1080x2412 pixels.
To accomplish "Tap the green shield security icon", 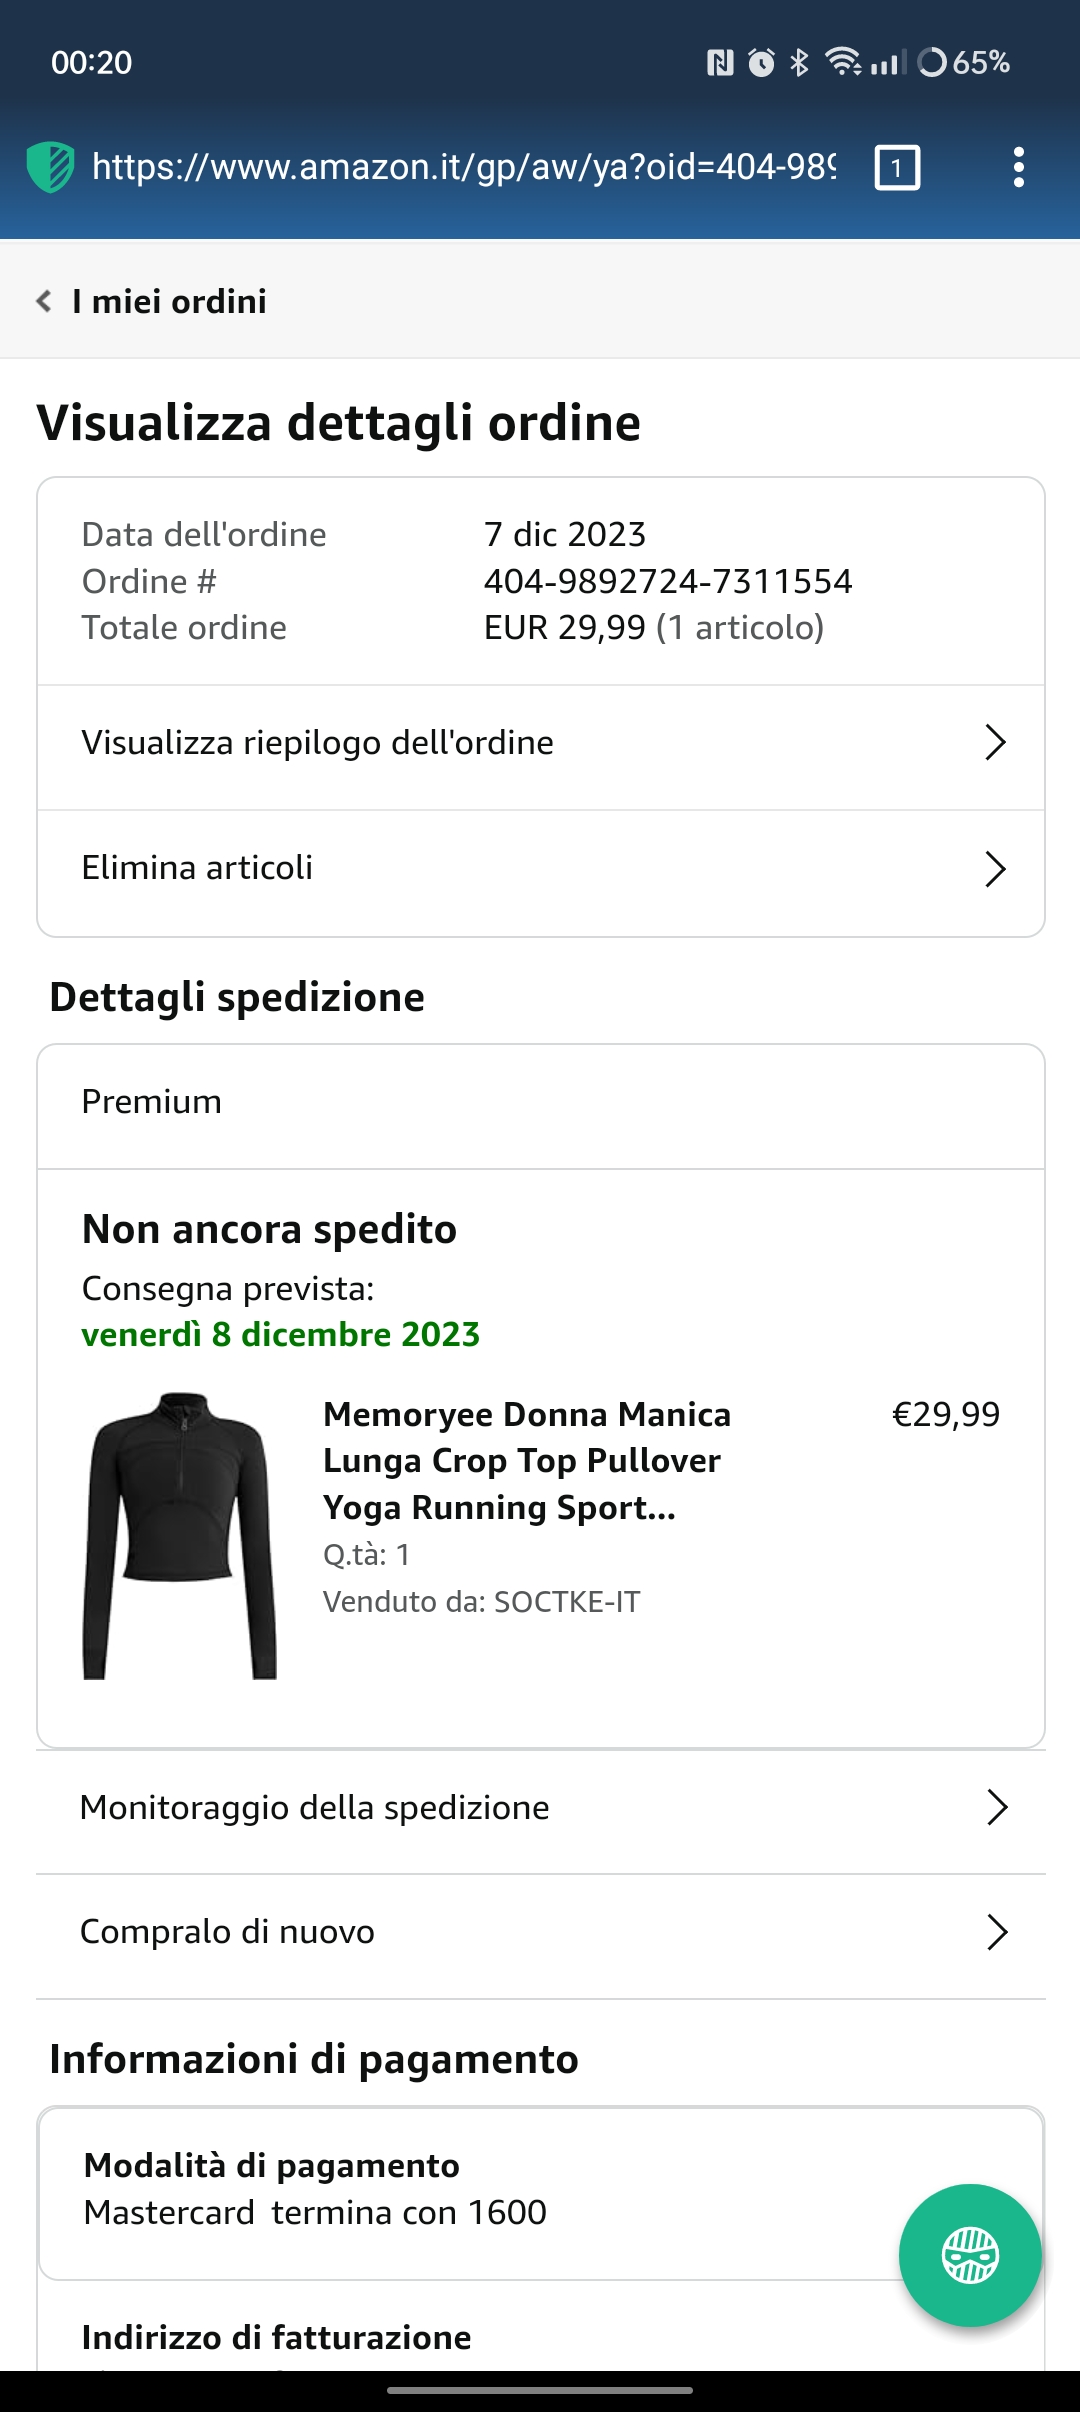I will (x=50, y=167).
